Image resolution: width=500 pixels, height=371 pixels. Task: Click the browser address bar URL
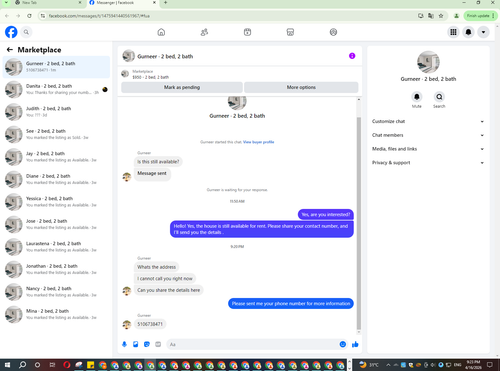click(99, 16)
